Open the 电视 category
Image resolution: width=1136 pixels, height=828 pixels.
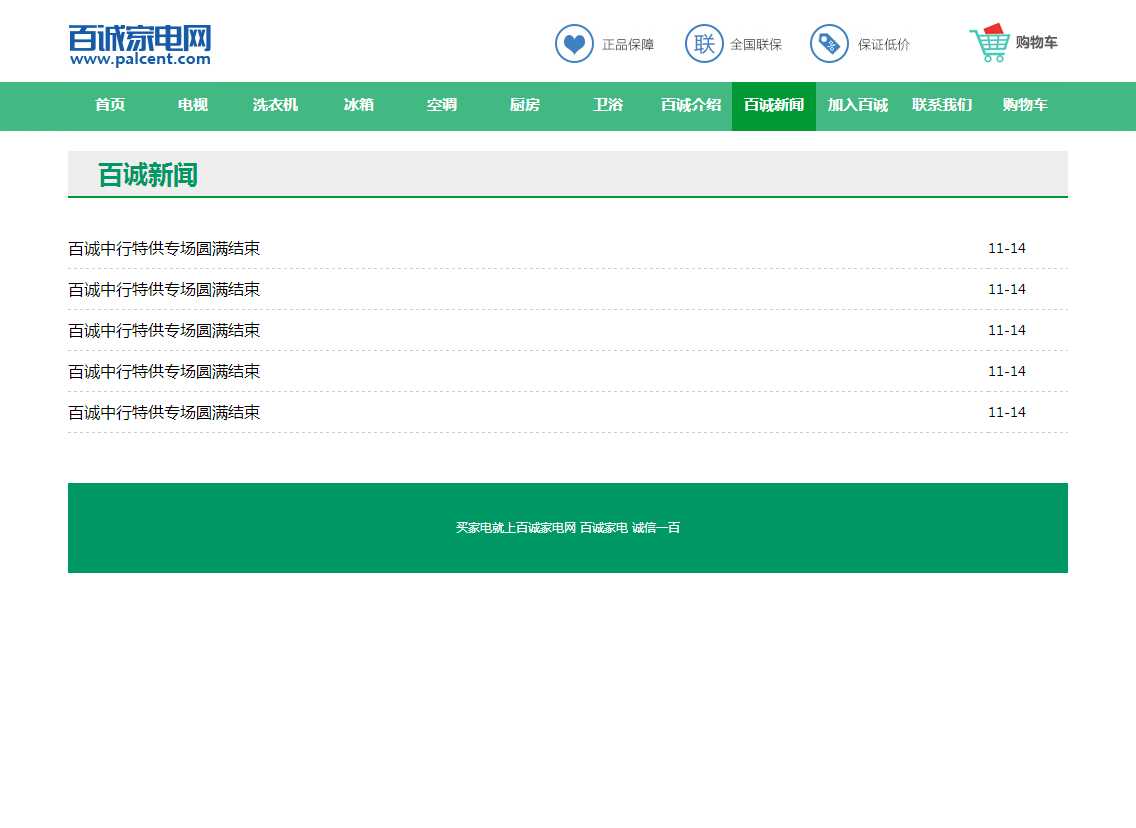[x=193, y=105]
